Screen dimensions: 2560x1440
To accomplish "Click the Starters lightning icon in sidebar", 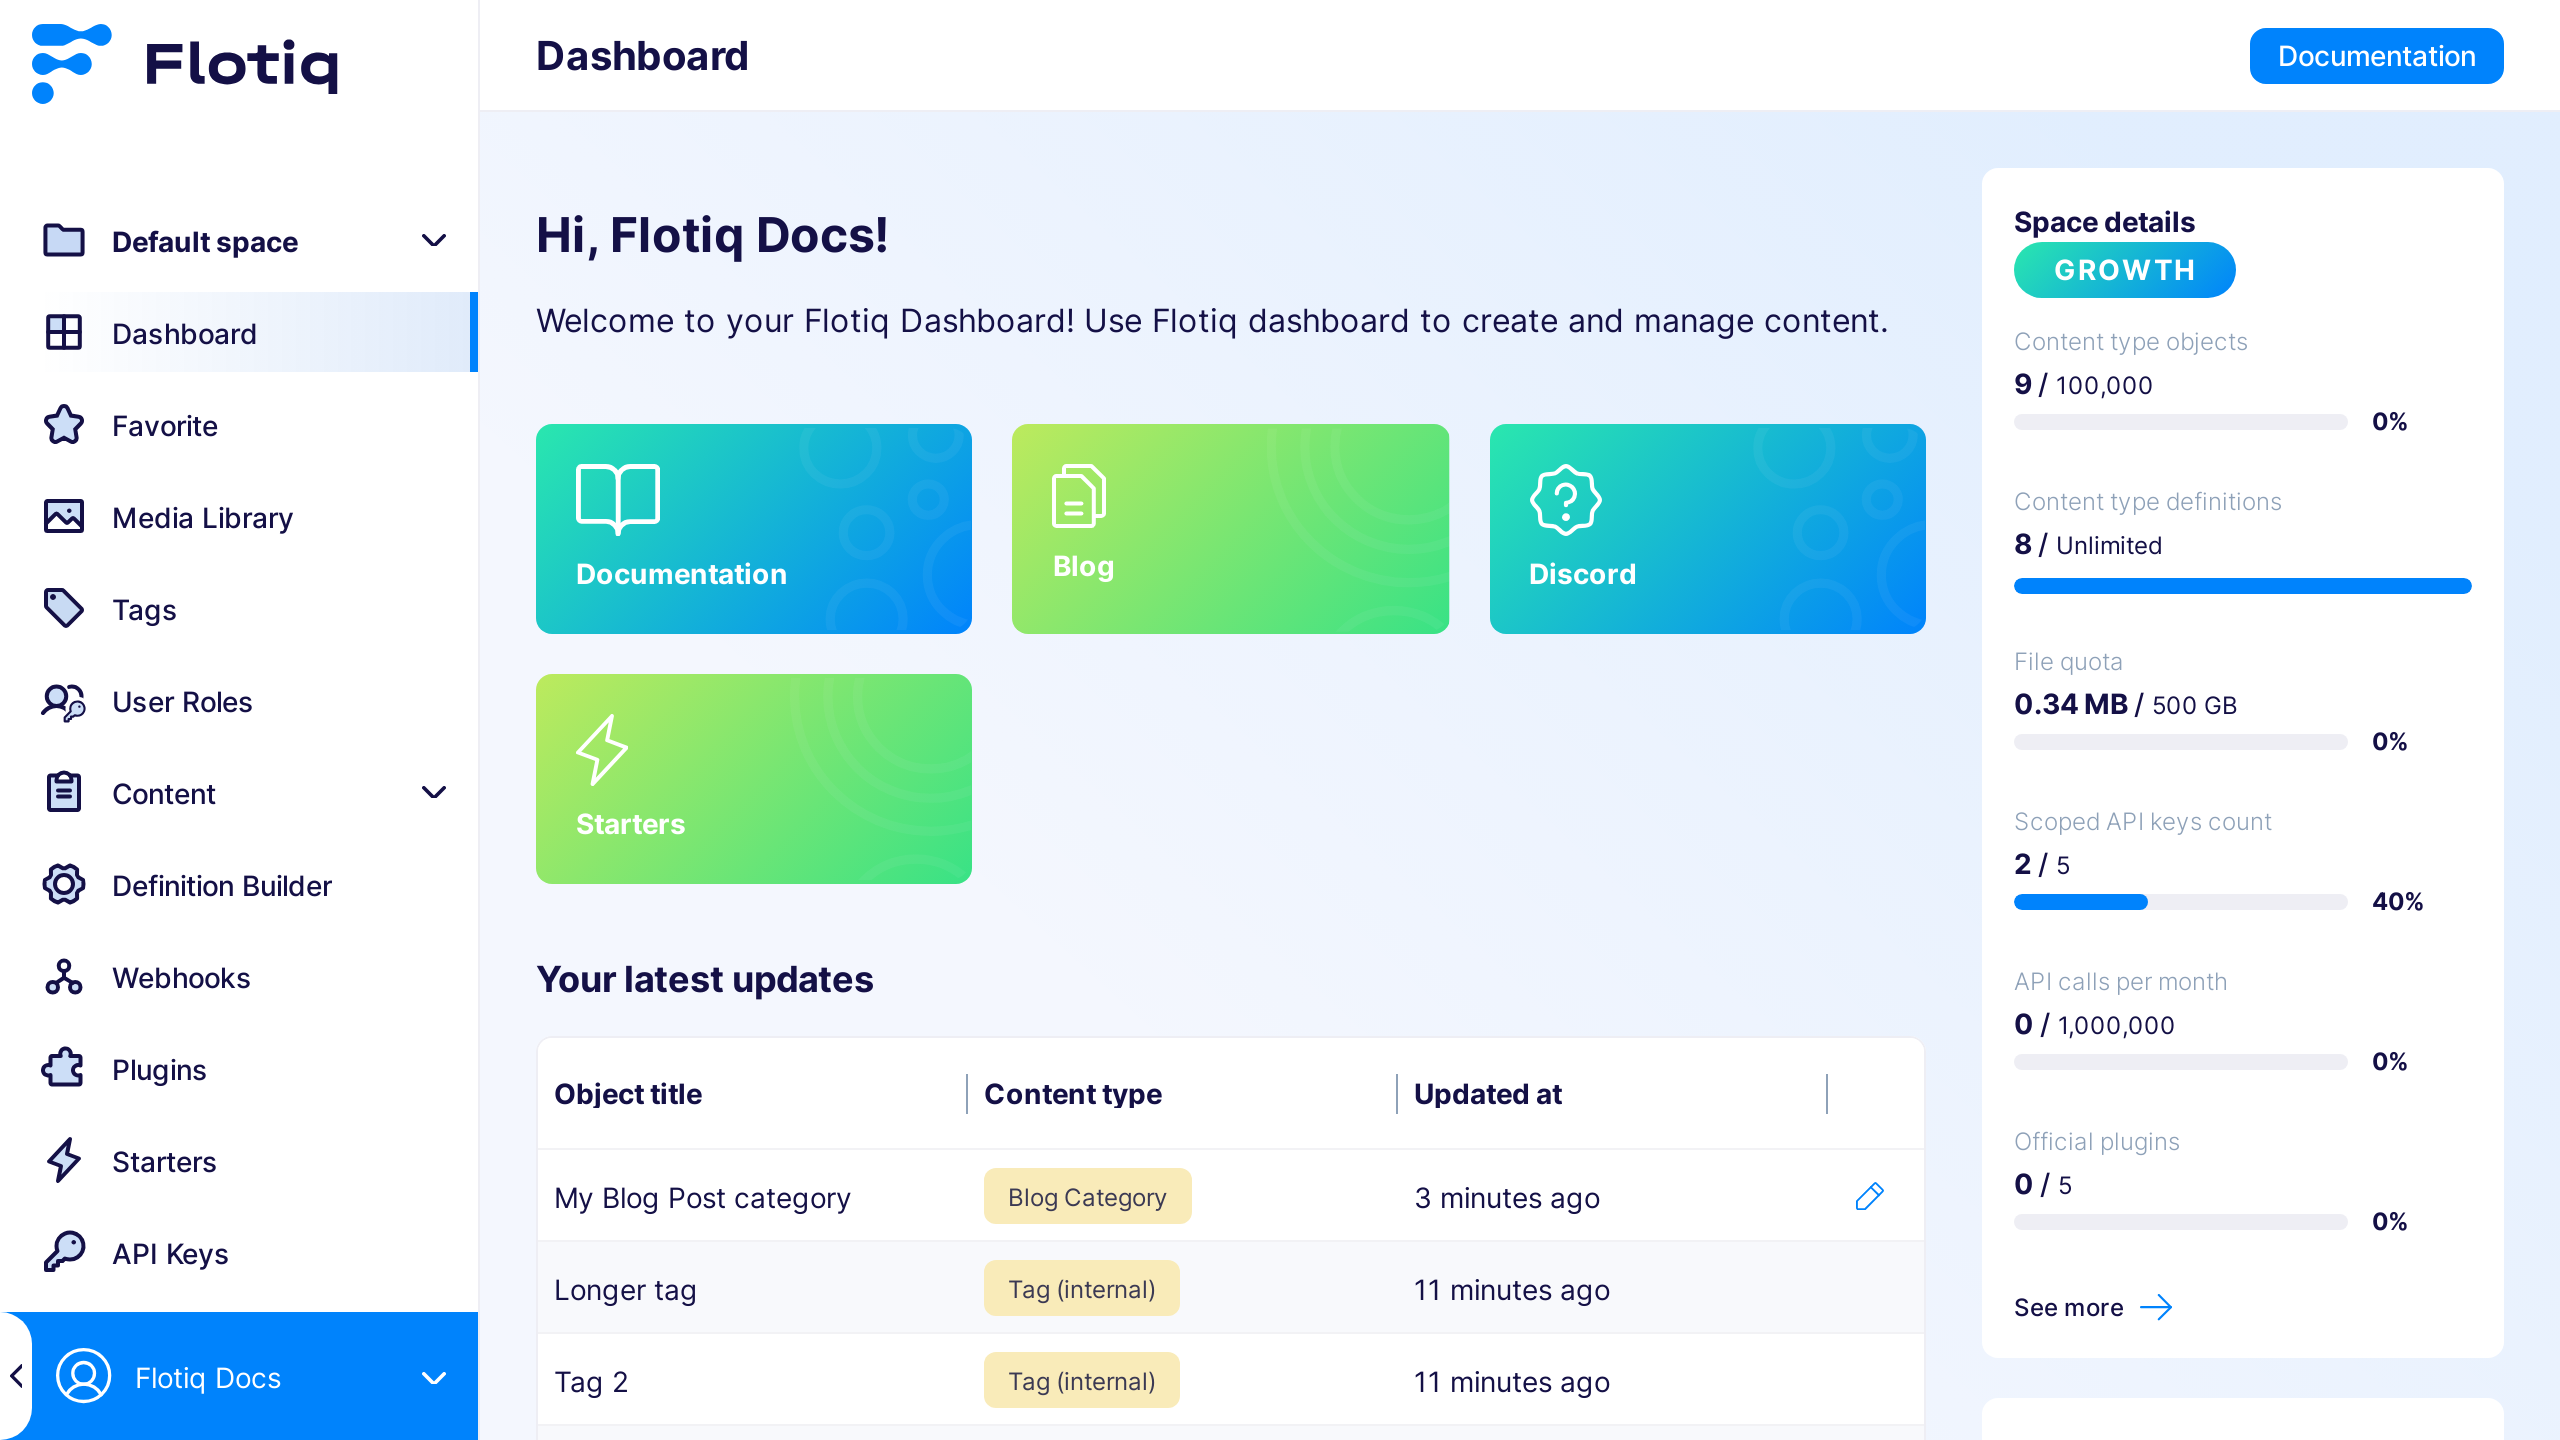I will 64,1161.
